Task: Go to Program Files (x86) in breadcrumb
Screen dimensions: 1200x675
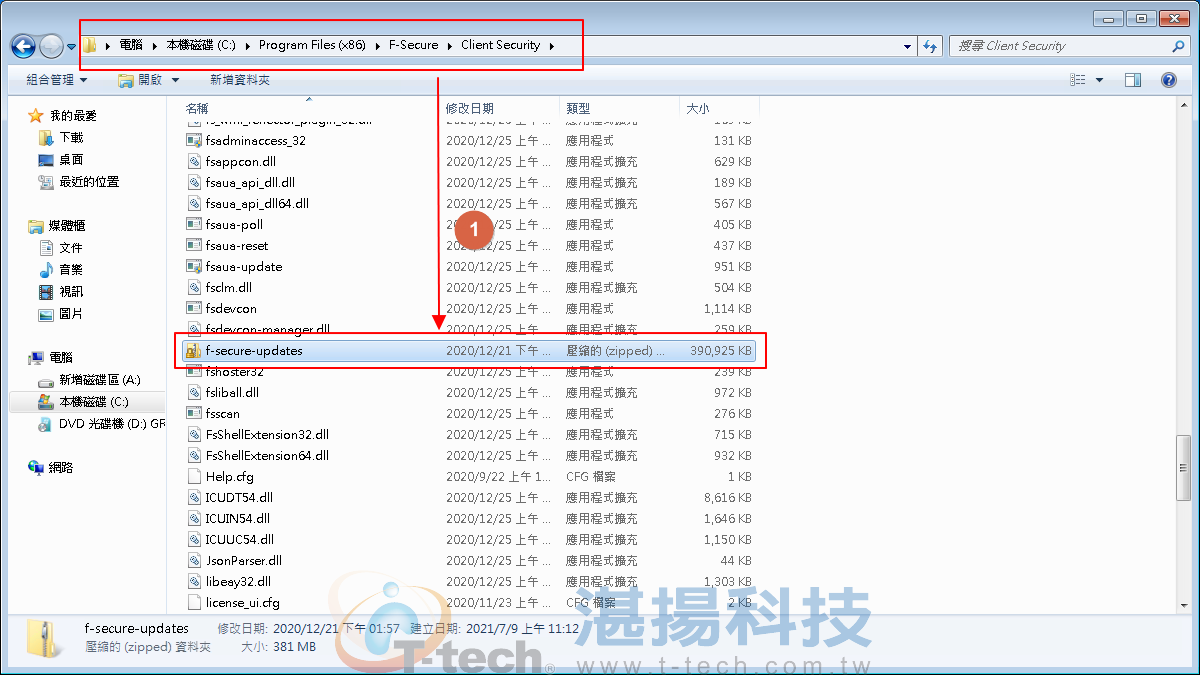Action: [312, 46]
